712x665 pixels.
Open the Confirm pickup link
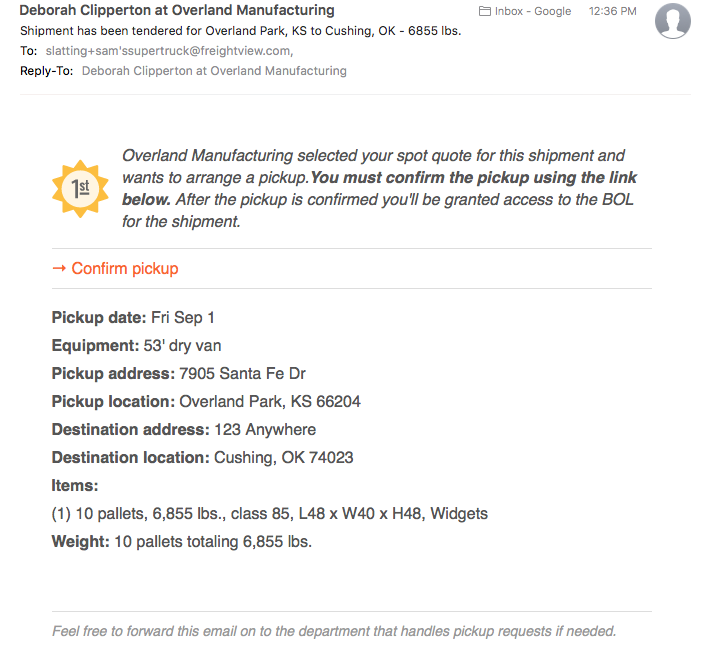pos(125,268)
